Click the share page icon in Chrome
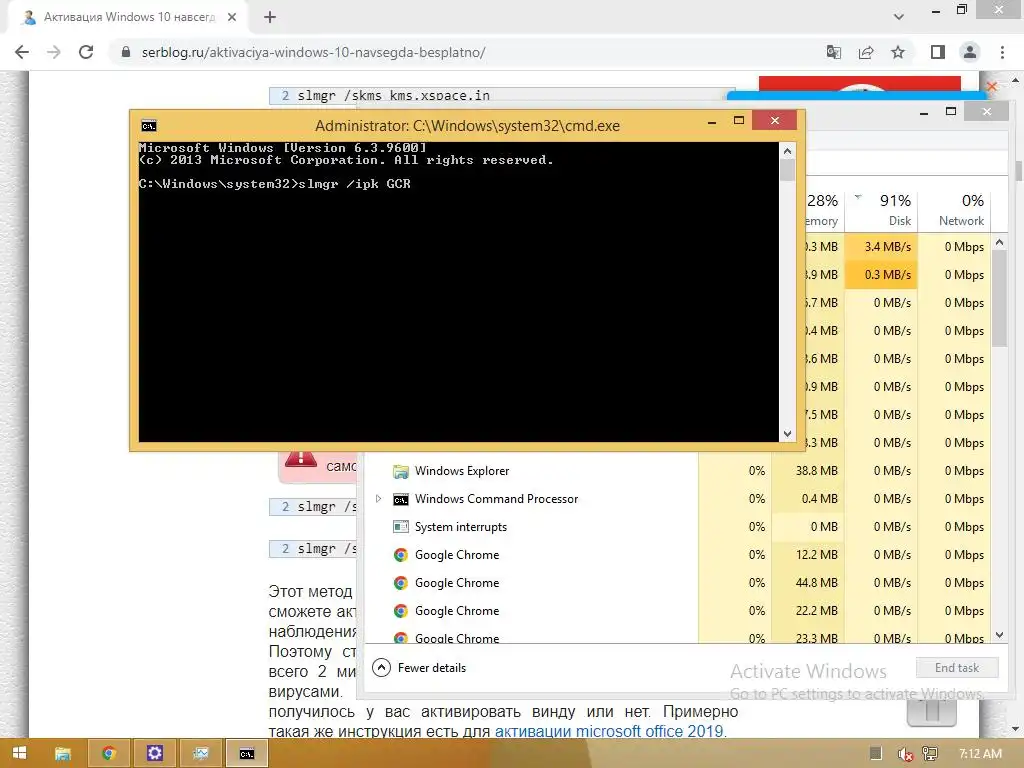Viewport: 1024px width, 768px height. [x=866, y=52]
